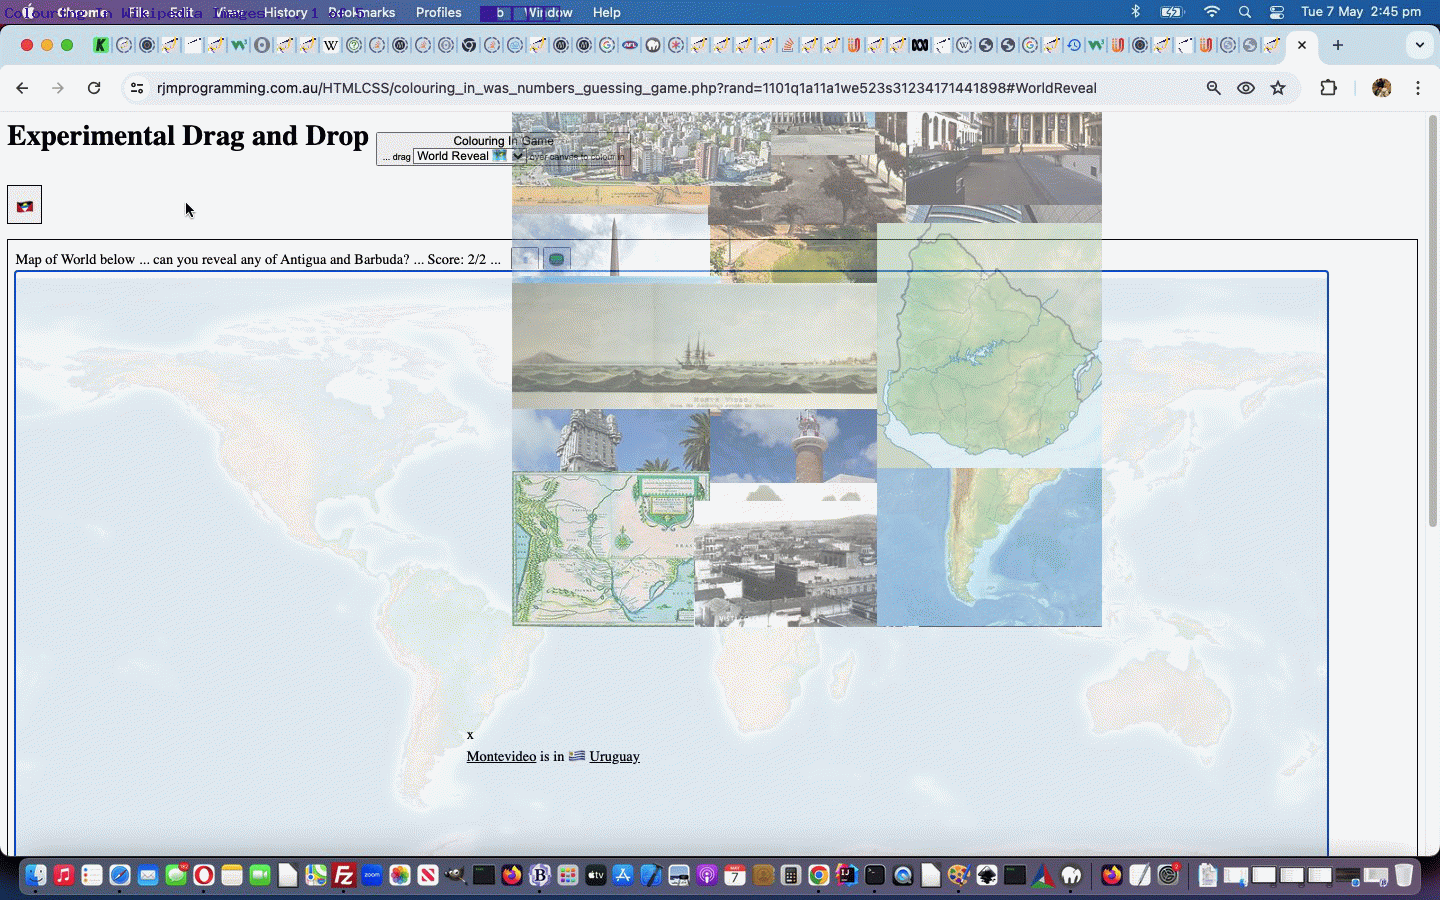Open the World Reveal dropdown
The width and height of the screenshot is (1440, 900).
(x=469, y=156)
